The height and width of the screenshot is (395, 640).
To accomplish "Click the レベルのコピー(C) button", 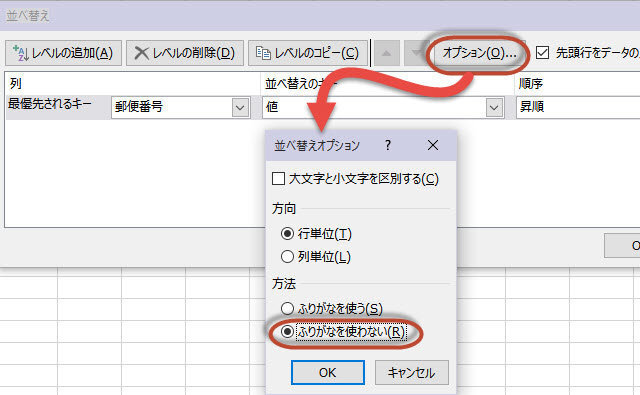I will (x=308, y=53).
